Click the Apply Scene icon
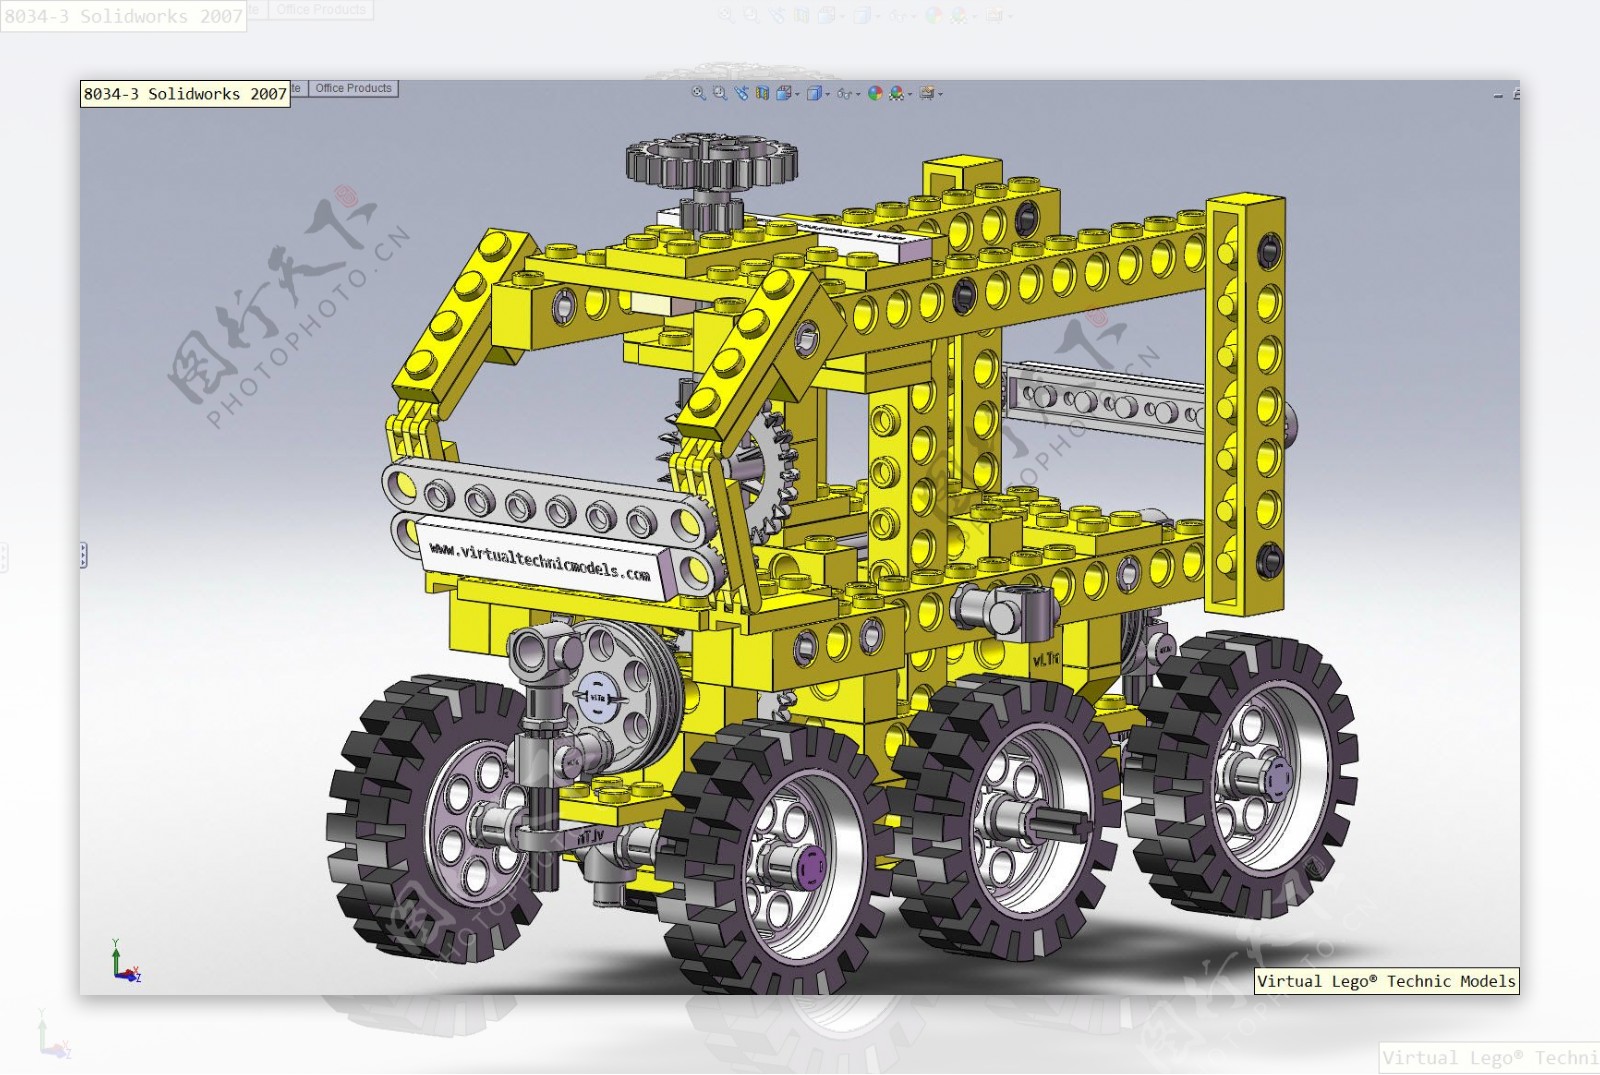The height and width of the screenshot is (1075, 1600). [896, 93]
